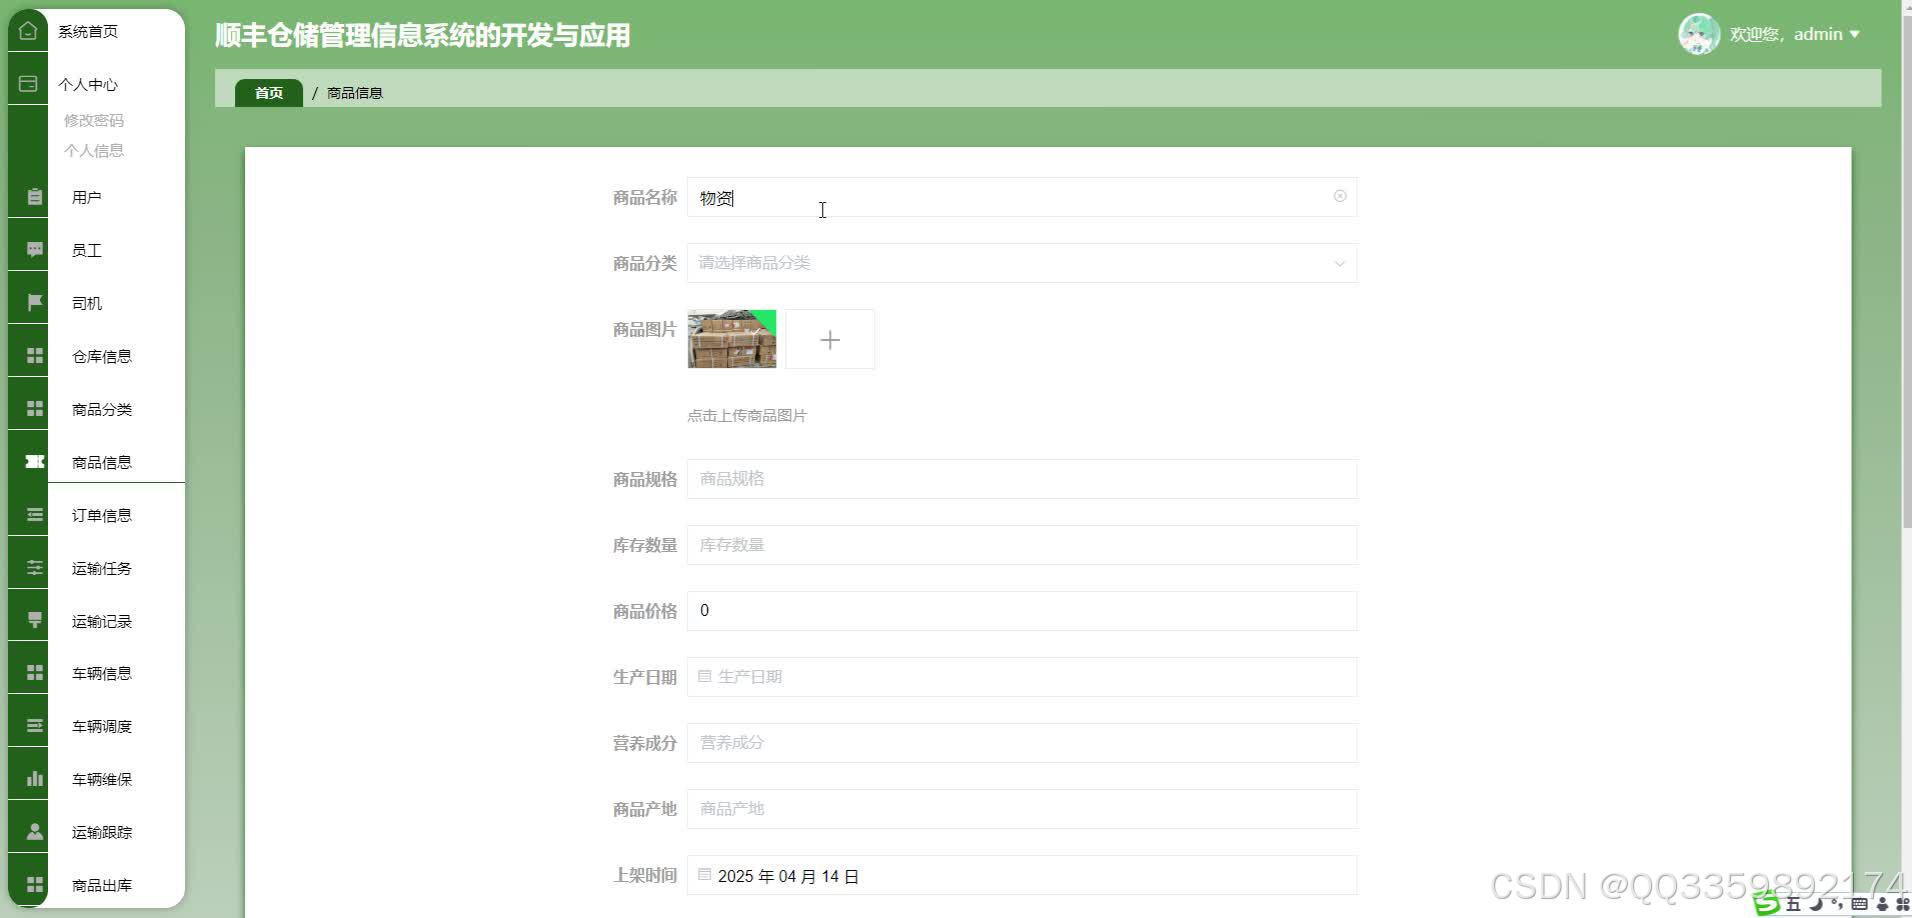Click the bar chart icon beside 车辆维保
The width and height of the screenshot is (1912, 918).
(x=35, y=779)
